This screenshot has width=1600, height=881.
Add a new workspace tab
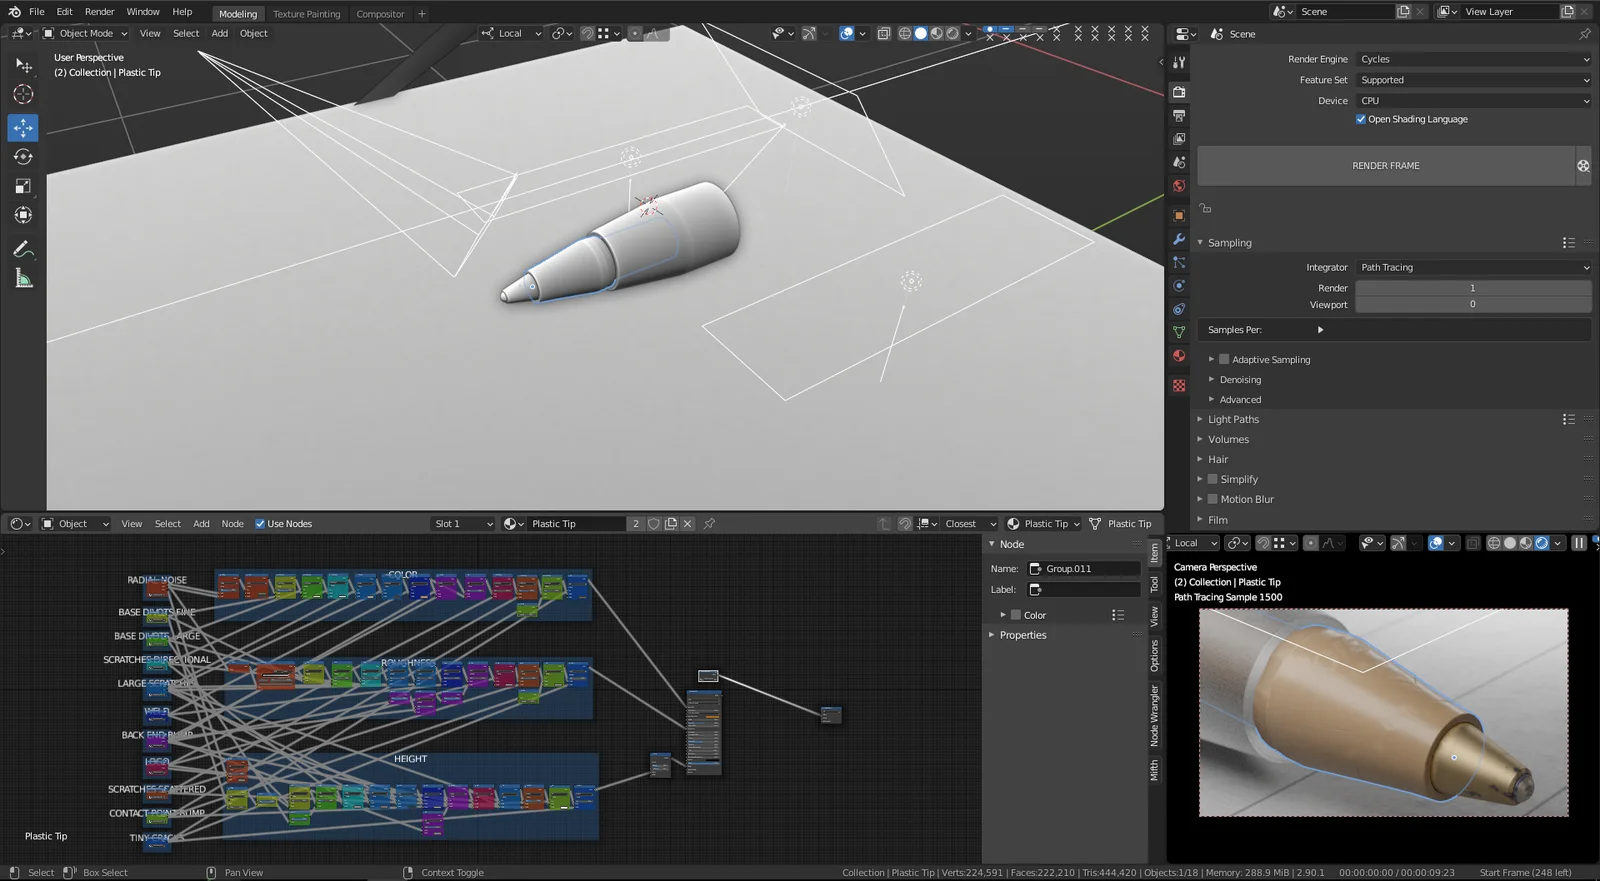(x=422, y=14)
